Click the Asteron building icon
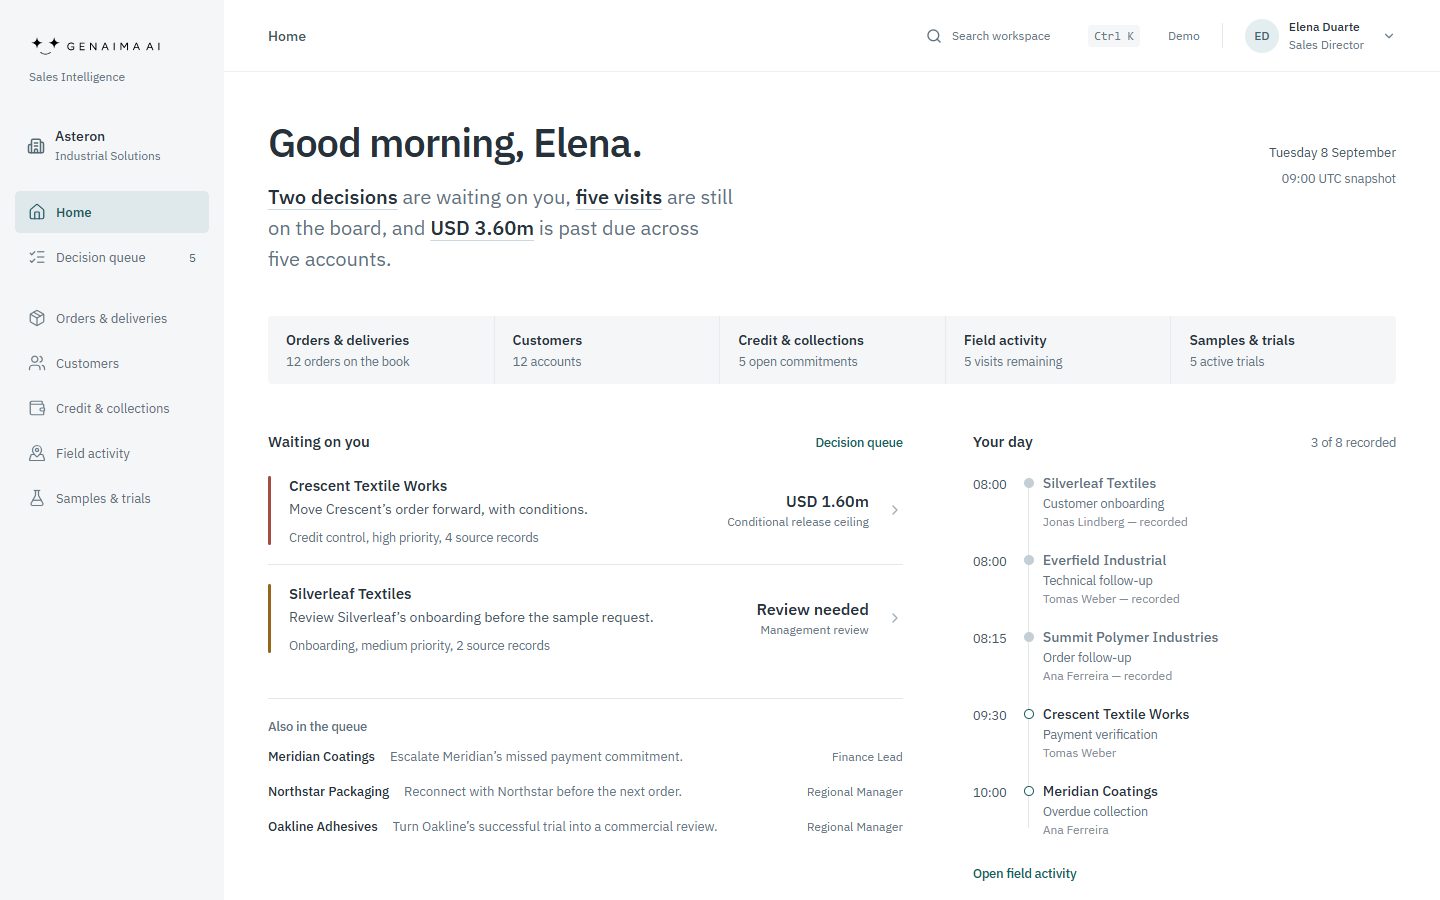This screenshot has width=1440, height=900. [x=36, y=146]
